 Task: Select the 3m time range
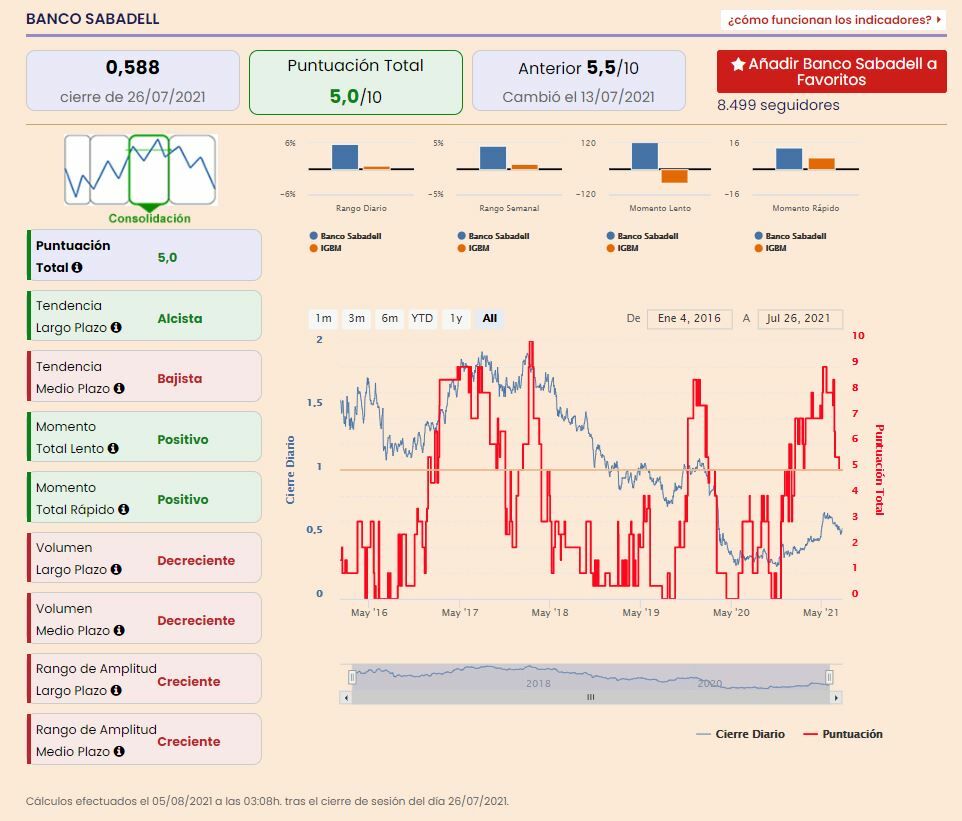tap(356, 318)
